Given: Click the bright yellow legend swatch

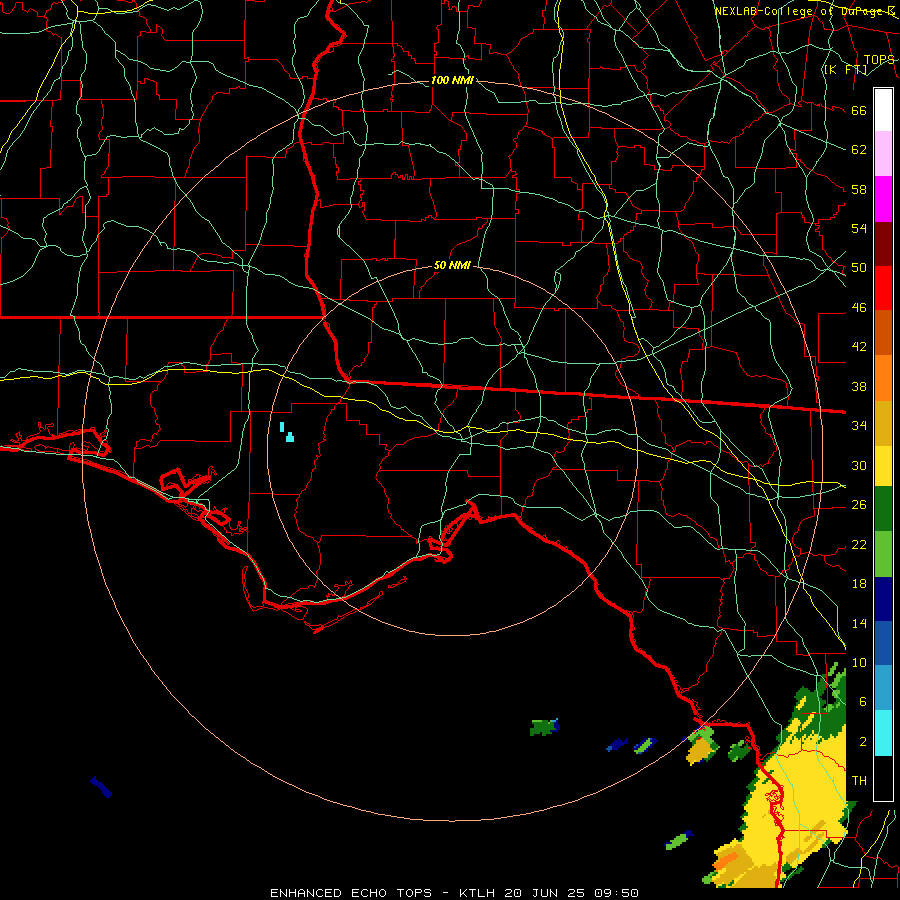Looking at the screenshot, I should (x=883, y=466).
